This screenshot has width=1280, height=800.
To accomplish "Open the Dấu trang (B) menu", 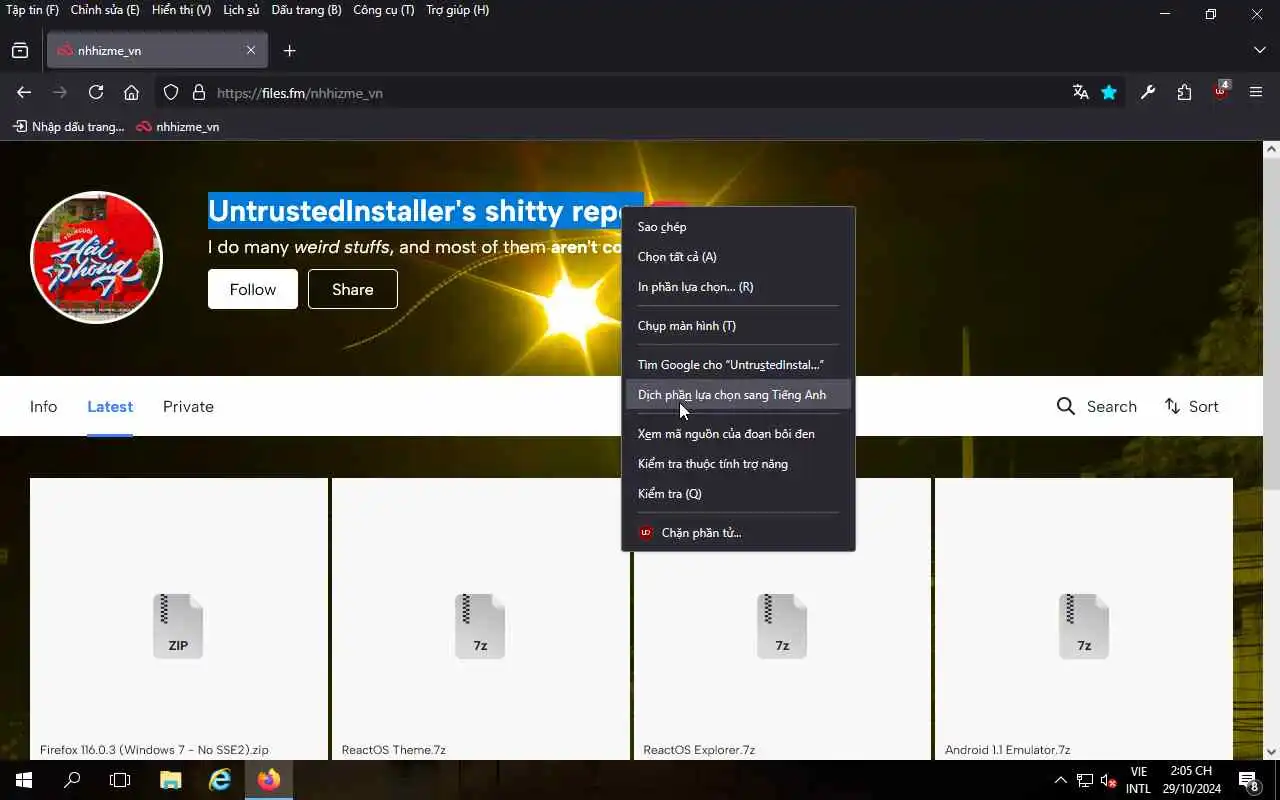I will 306,10.
